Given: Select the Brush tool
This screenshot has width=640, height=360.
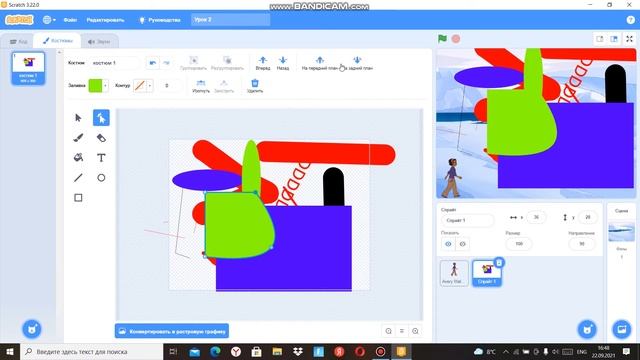Looking at the screenshot, I should click(x=78, y=138).
